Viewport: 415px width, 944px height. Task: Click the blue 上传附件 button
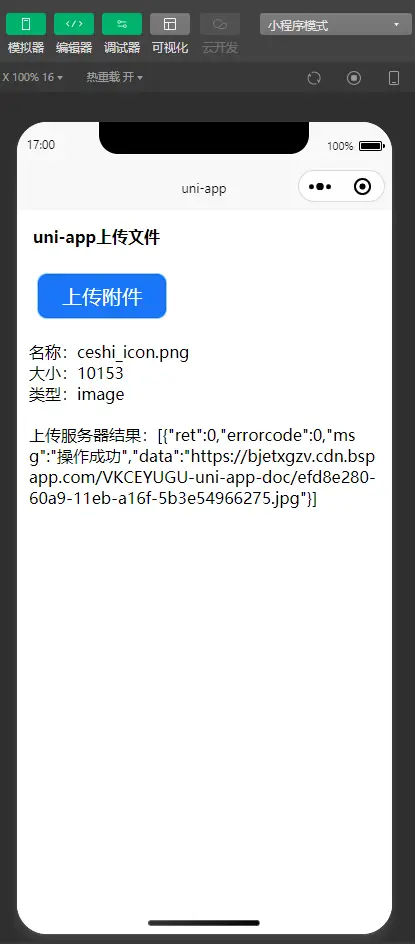(x=102, y=296)
